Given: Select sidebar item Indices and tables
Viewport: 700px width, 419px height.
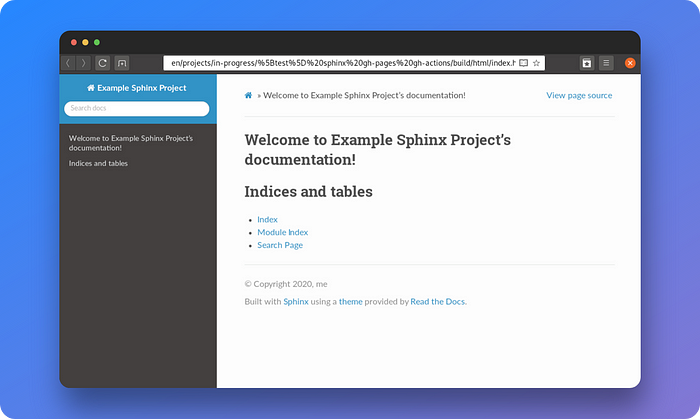Looking at the screenshot, I should coord(98,163).
